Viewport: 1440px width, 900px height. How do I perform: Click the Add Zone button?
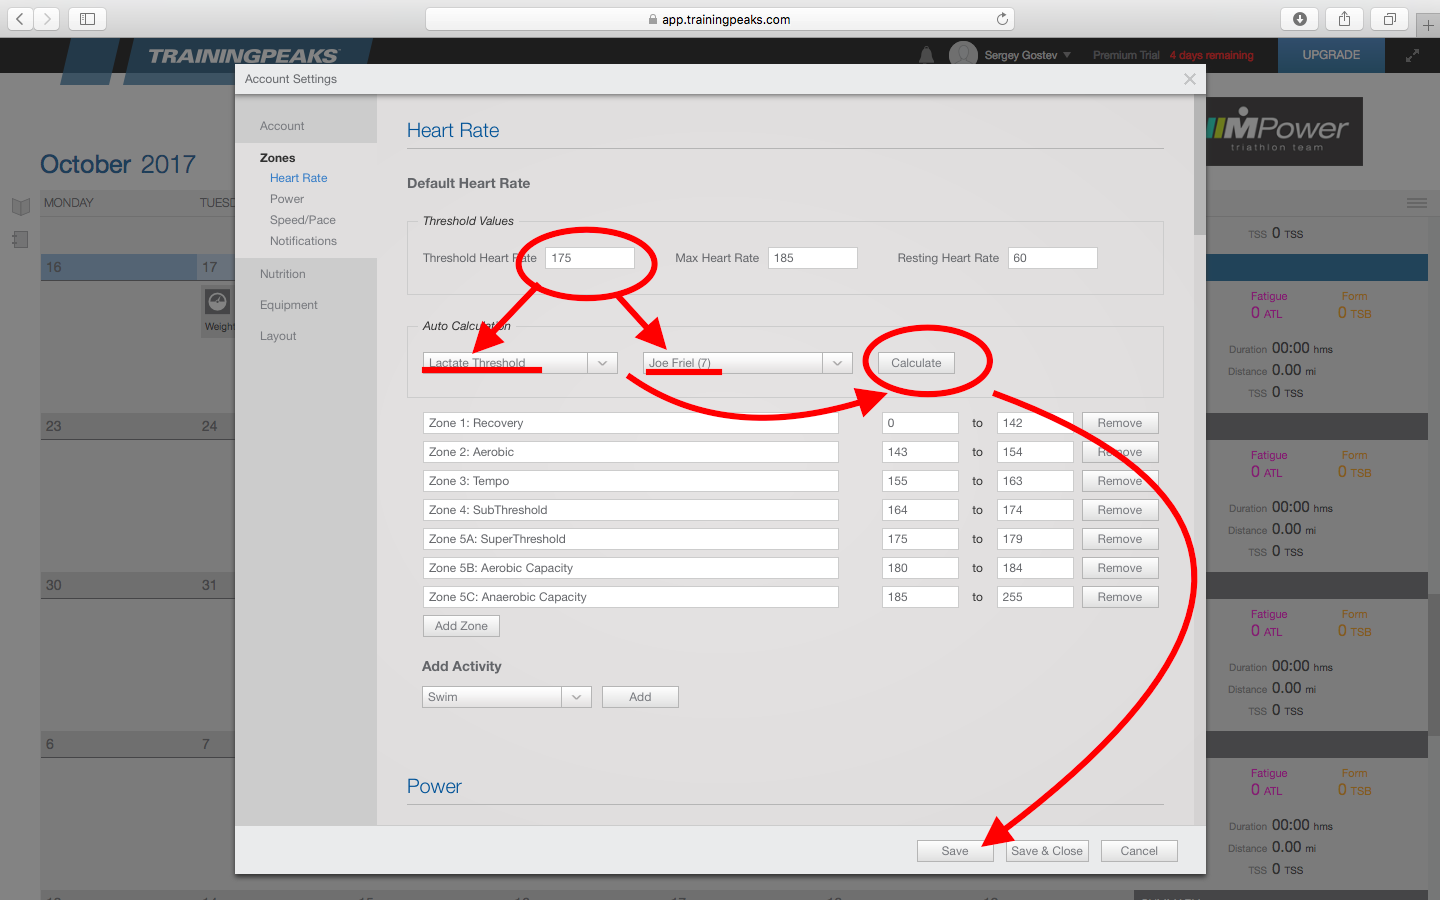click(461, 626)
